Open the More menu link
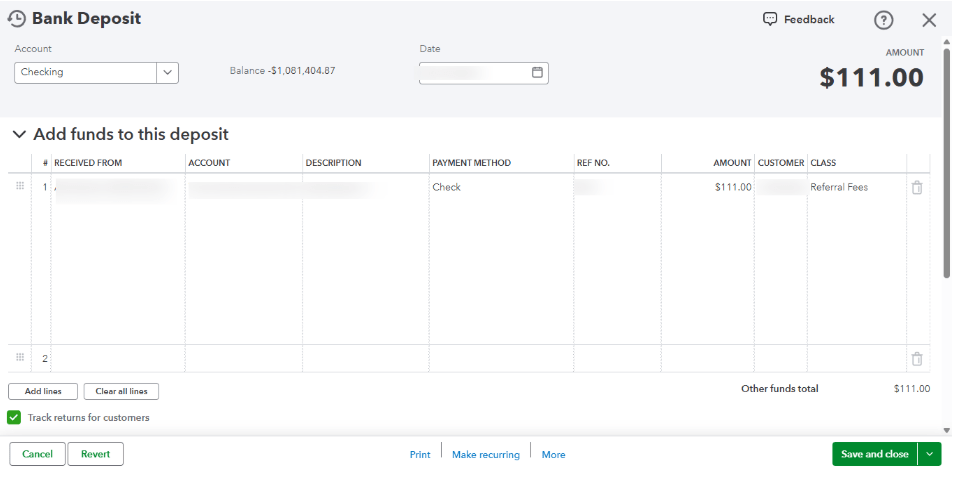Image resolution: width=955 pixels, height=497 pixels. coord(554,454)
